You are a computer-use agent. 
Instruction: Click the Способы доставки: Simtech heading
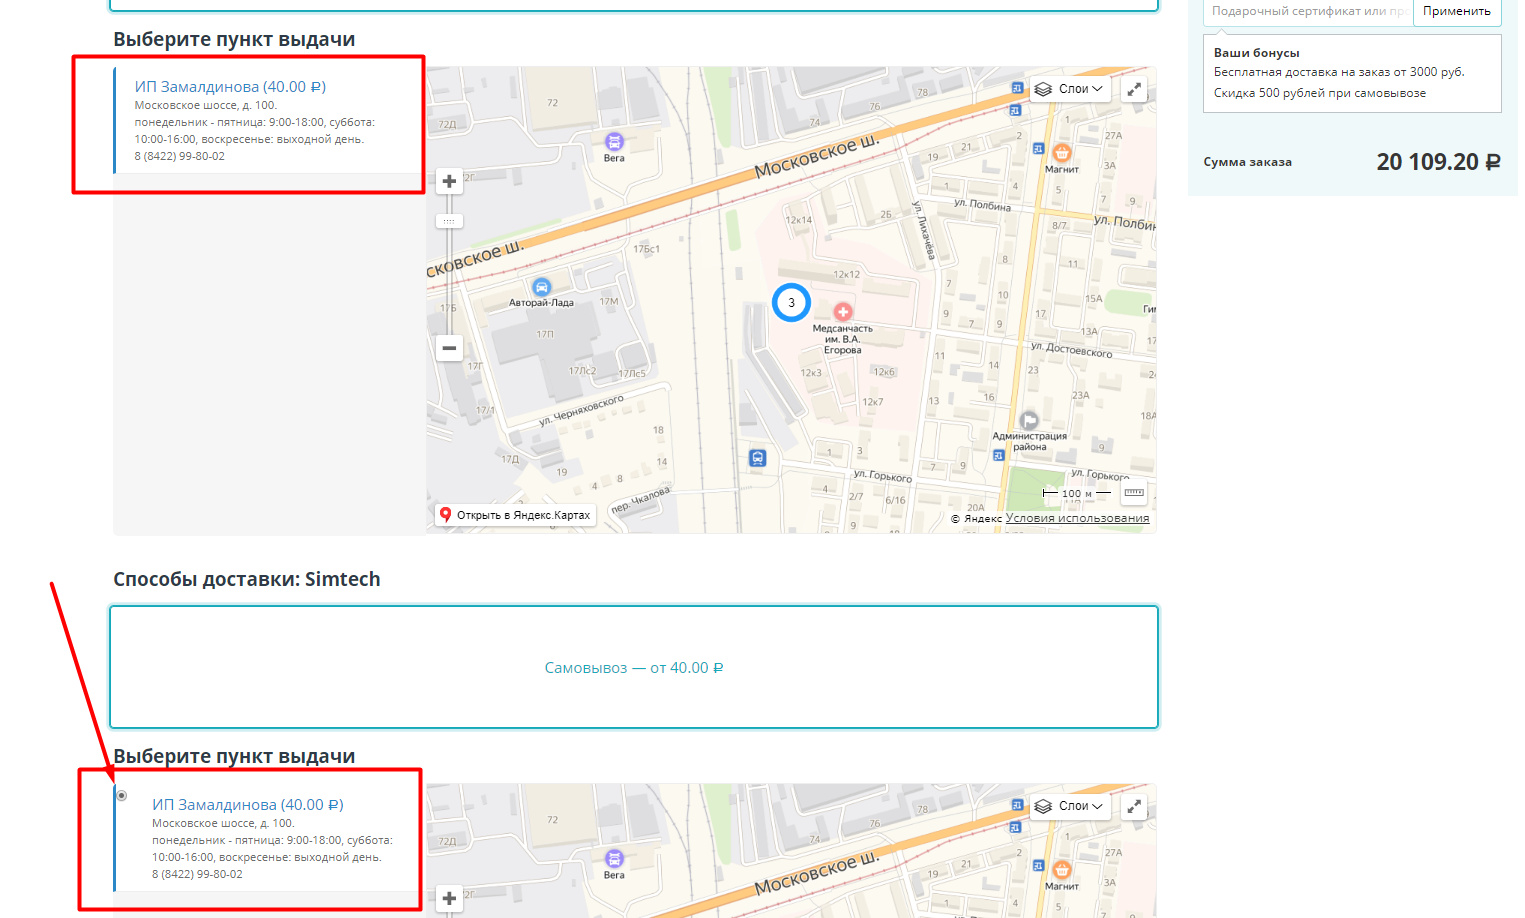coord(247,579)
